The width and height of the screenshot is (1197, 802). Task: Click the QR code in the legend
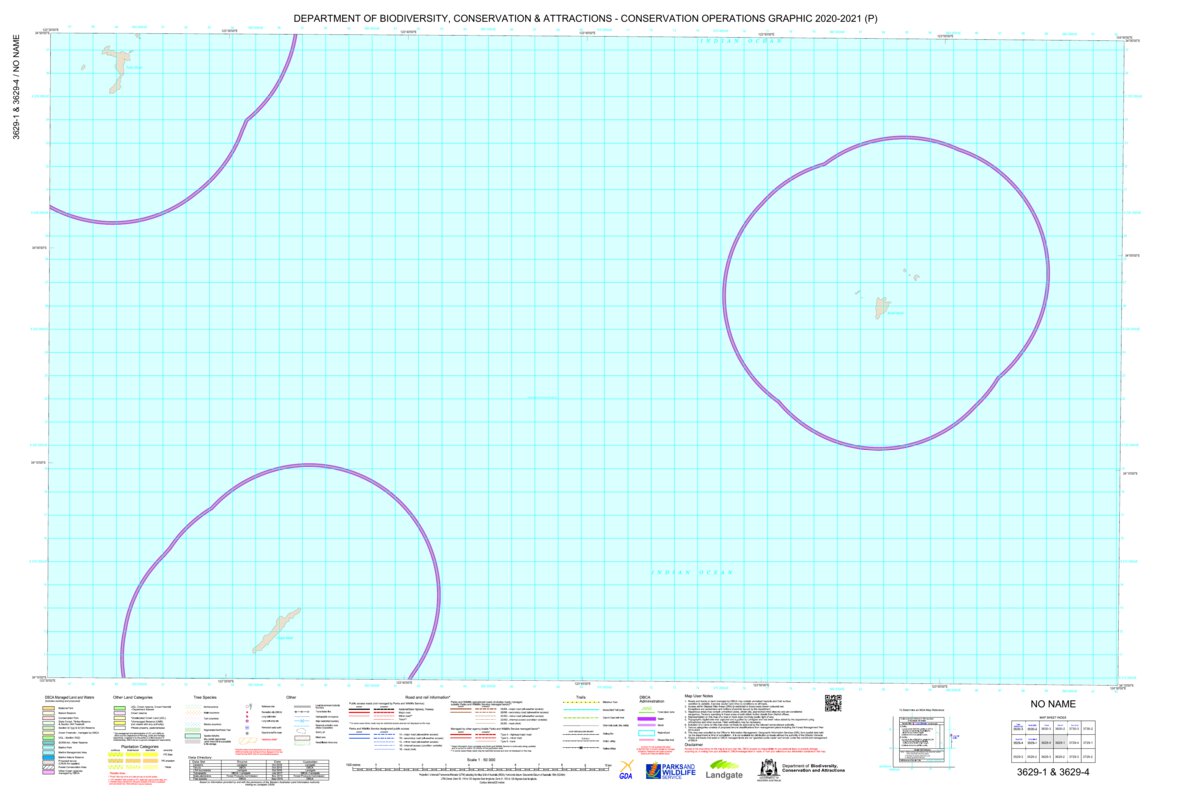tap(833, 703)
